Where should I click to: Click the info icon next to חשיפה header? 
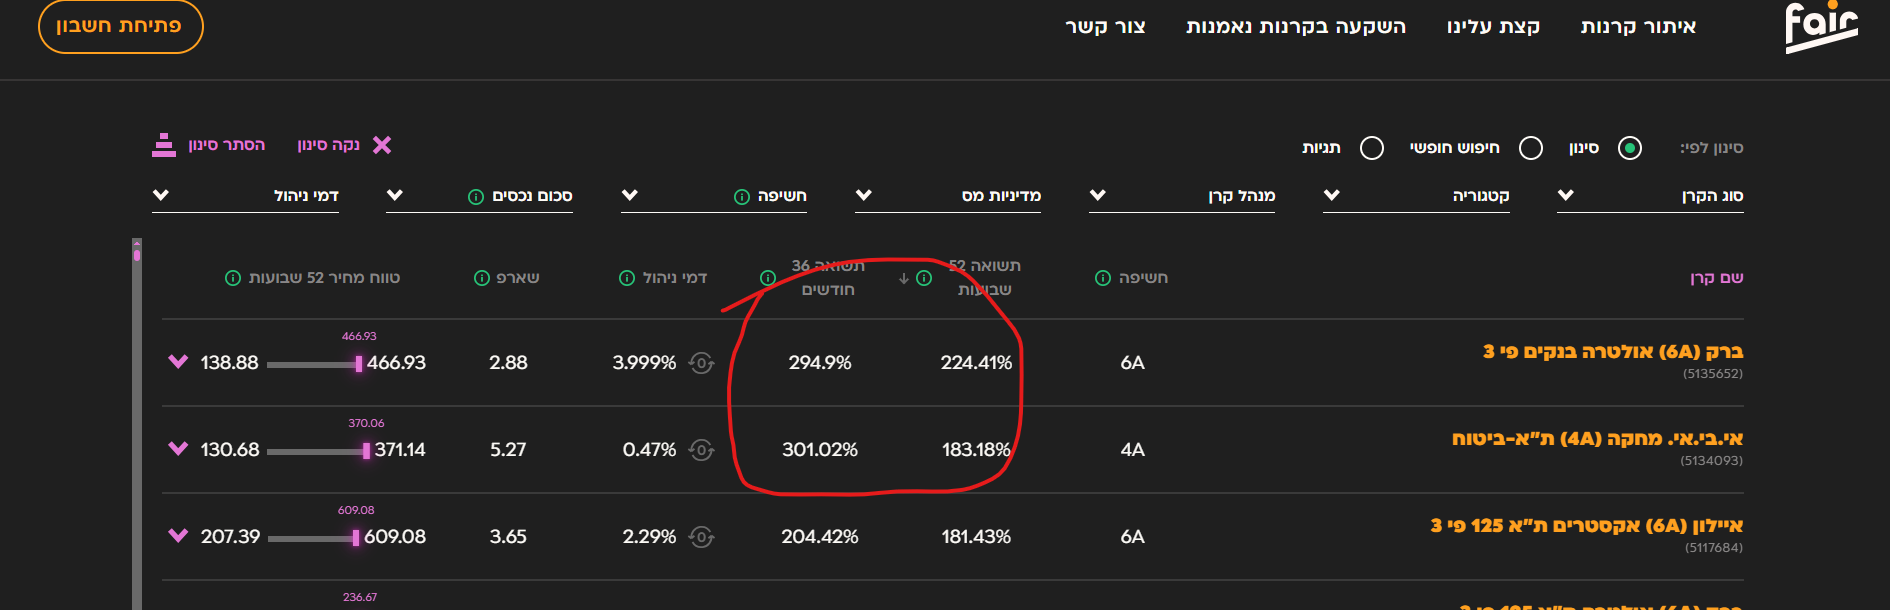(x=1101, y=277)
